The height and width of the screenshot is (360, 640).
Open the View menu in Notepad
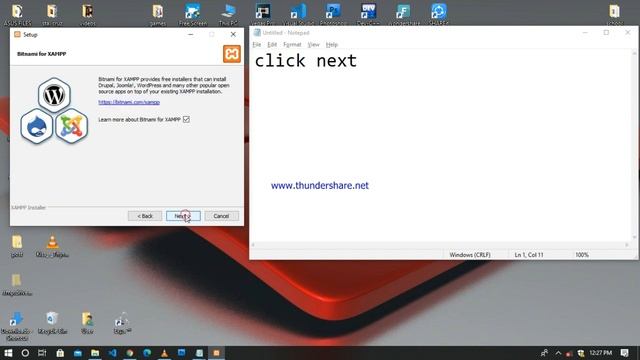(x=313, y=44)
